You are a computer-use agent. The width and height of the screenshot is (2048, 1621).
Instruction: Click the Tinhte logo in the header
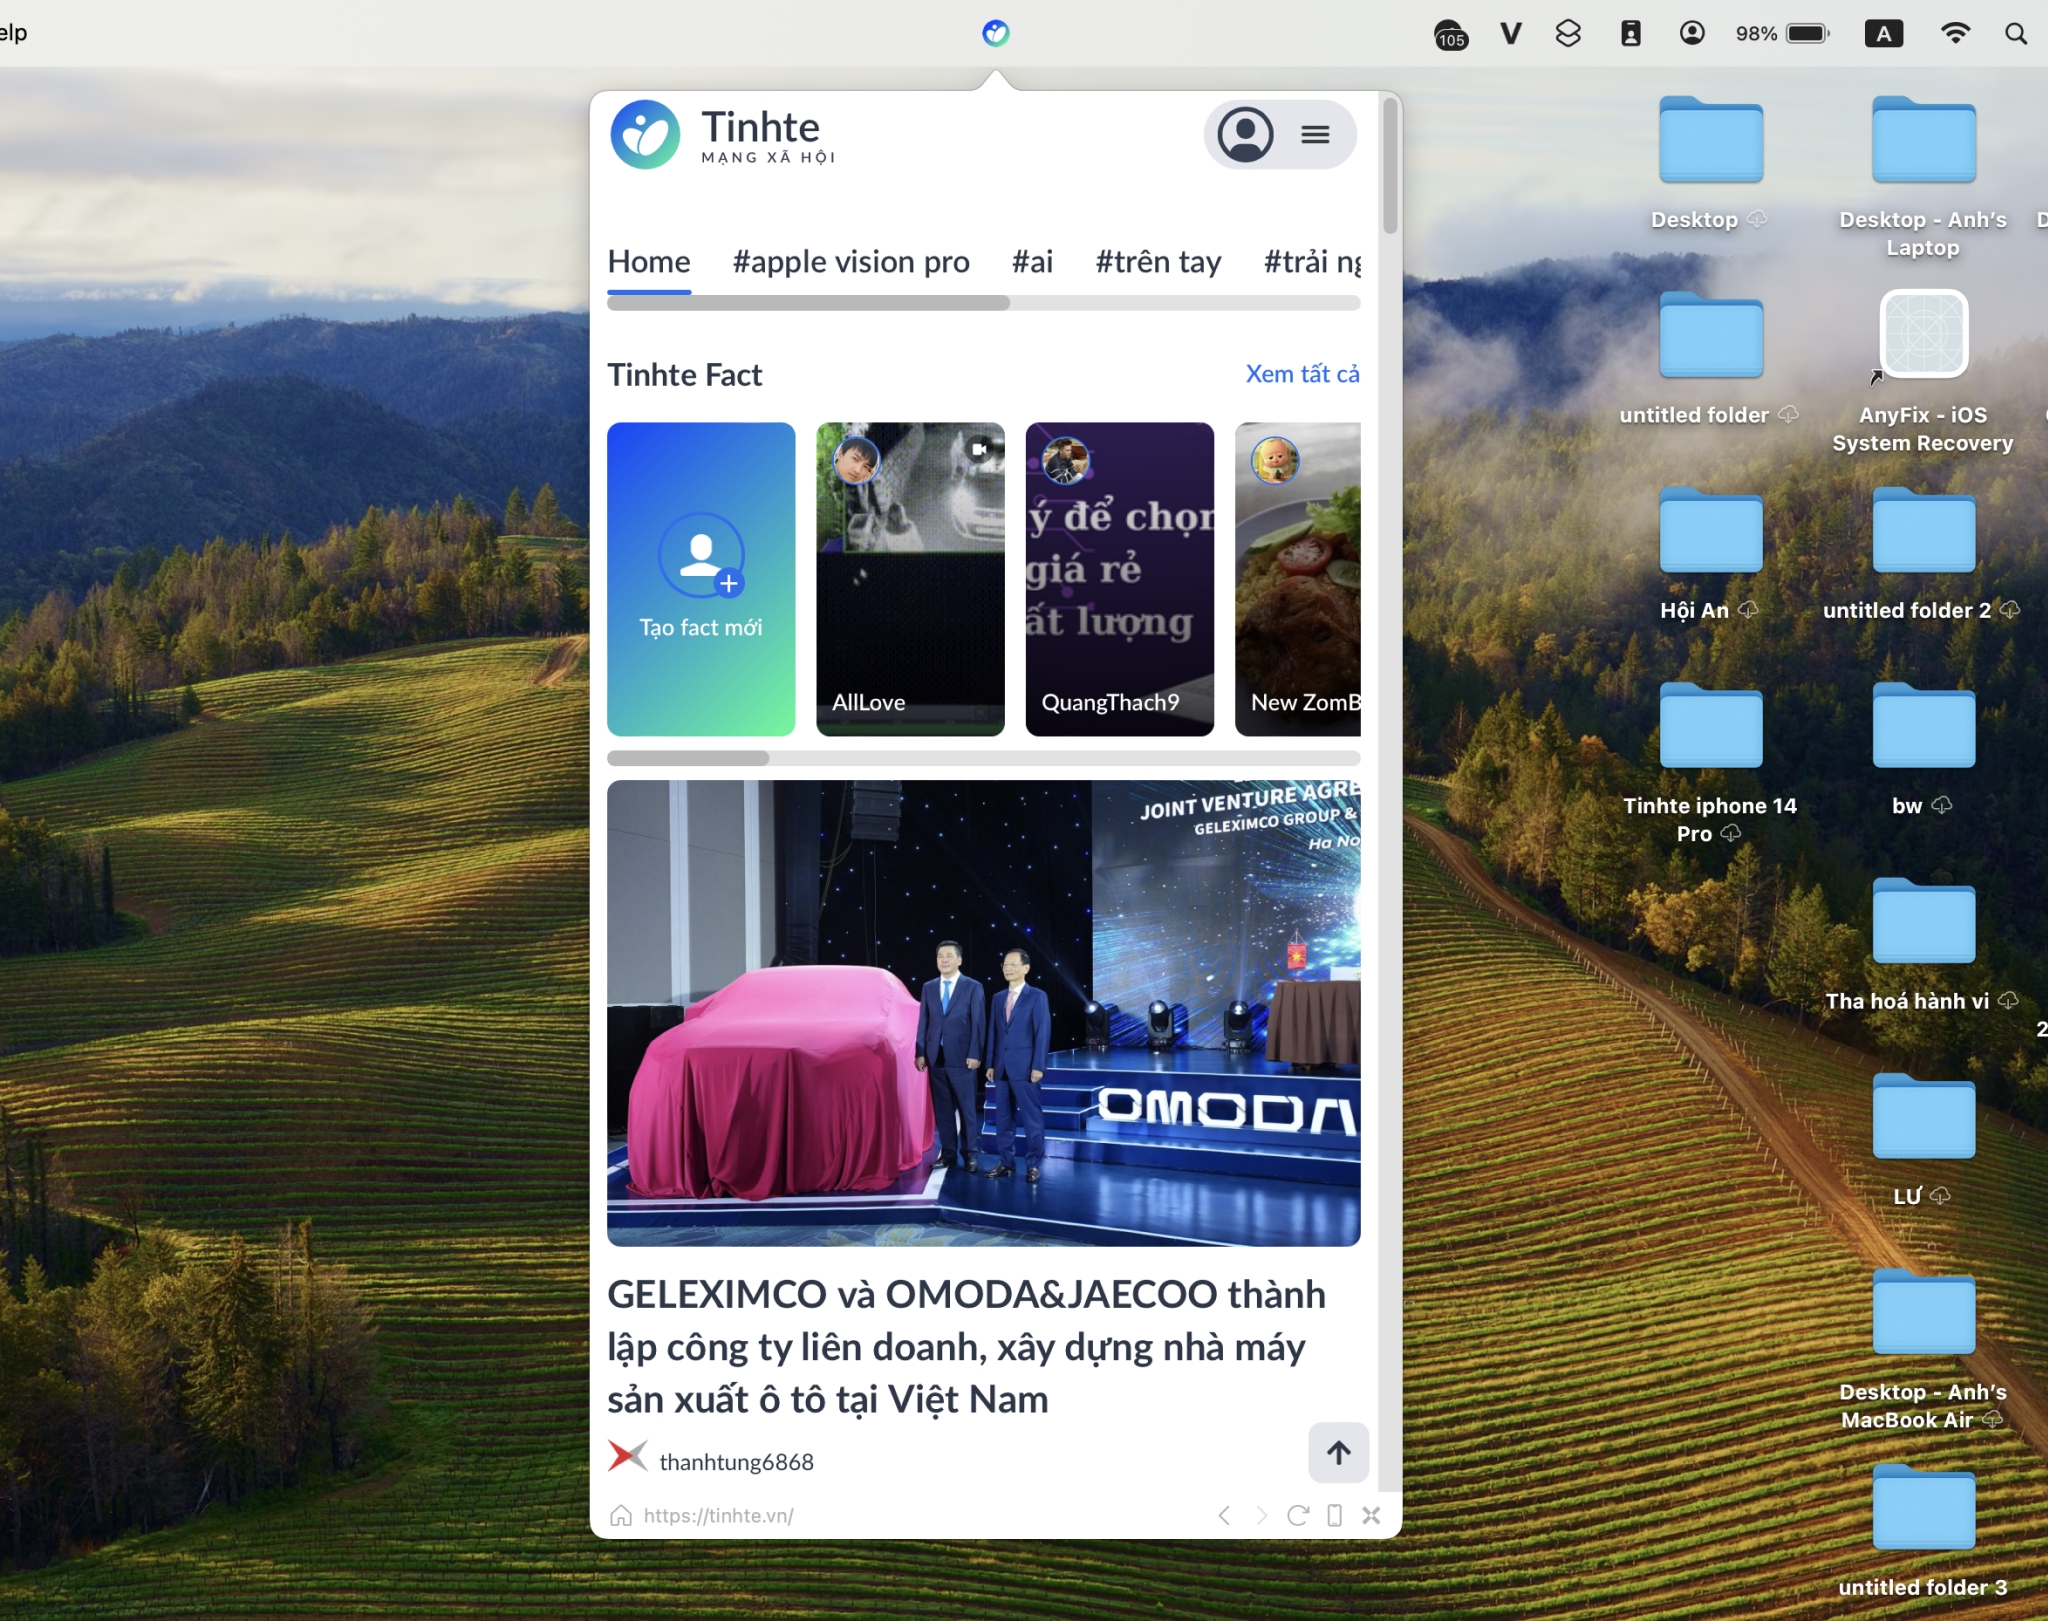pos(723,134)
